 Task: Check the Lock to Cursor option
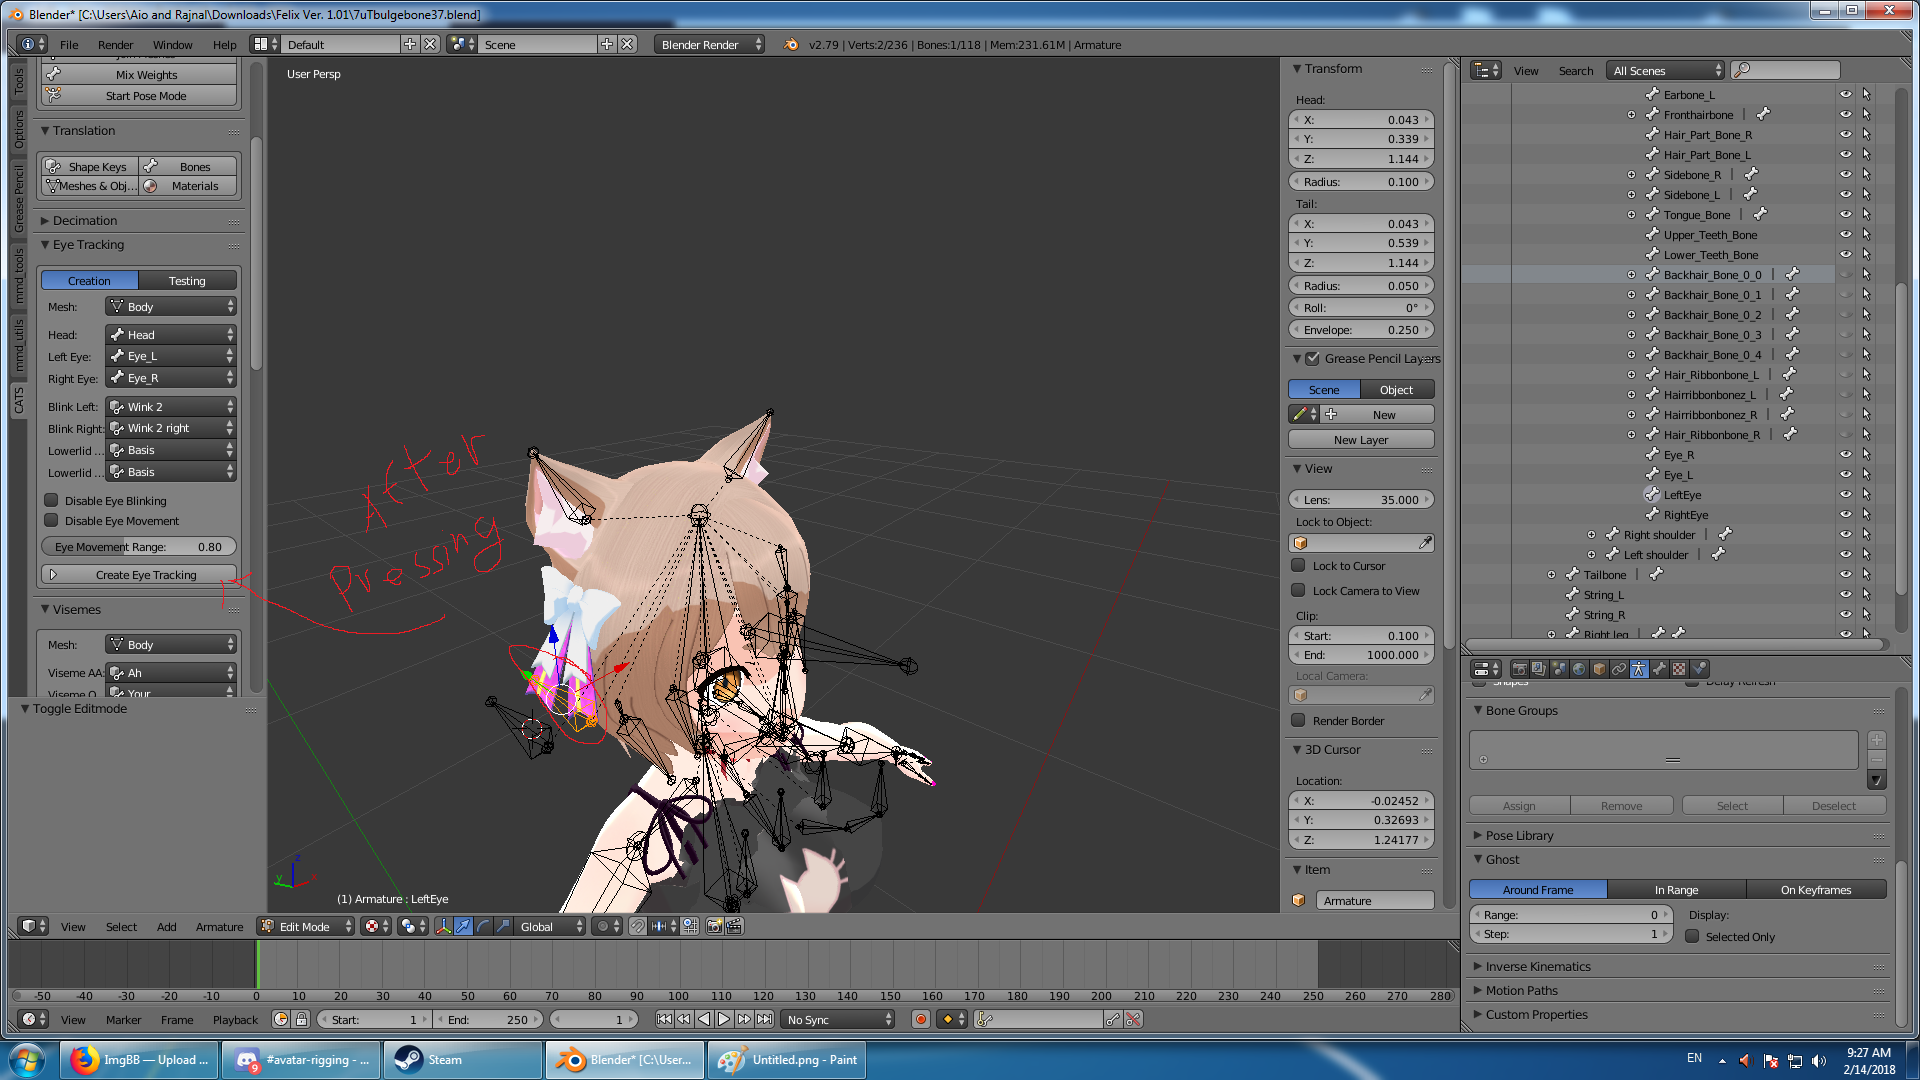tap(1298, 565)
